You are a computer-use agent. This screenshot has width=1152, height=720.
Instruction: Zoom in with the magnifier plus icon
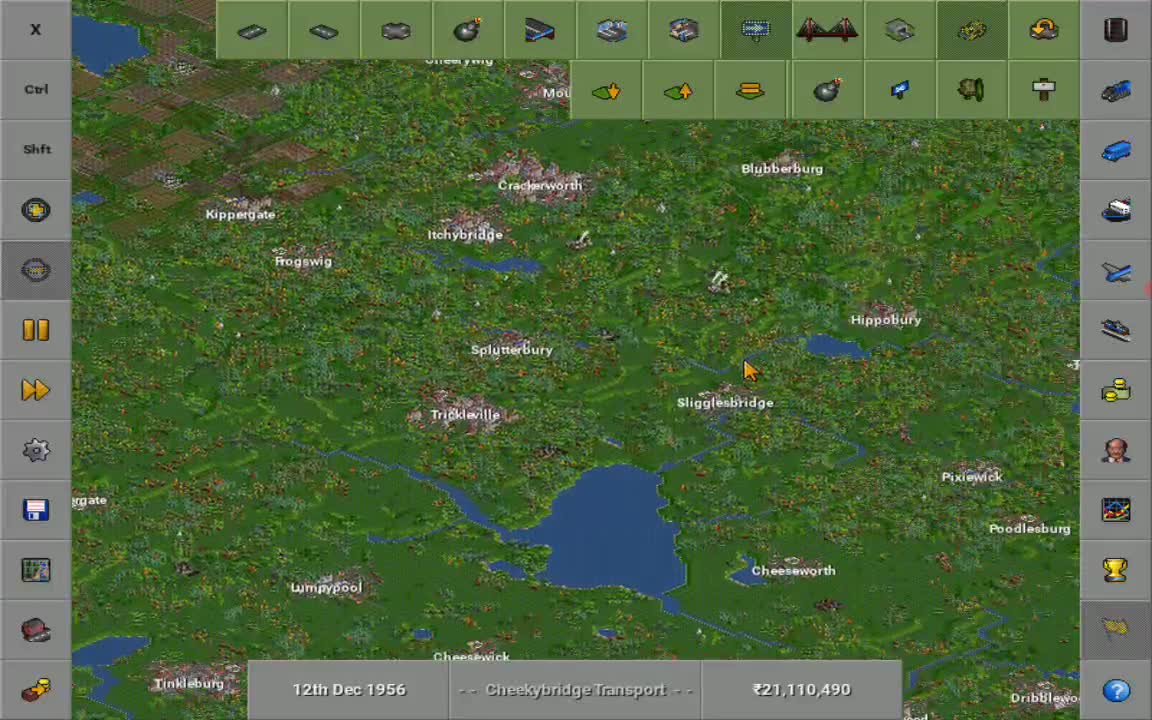(35, 210)
